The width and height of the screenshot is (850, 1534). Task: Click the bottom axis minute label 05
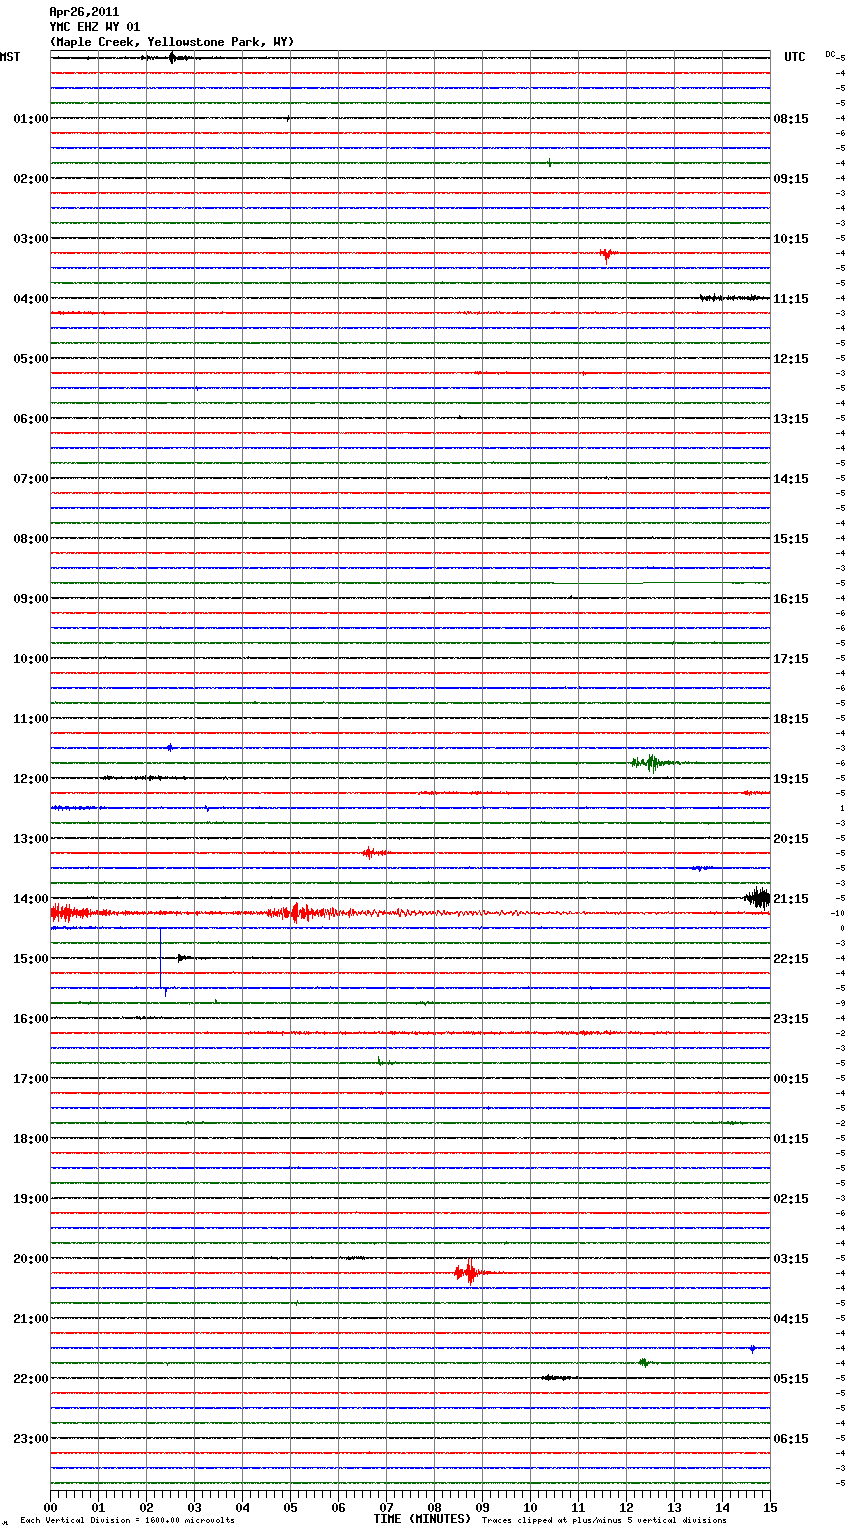290,1507
